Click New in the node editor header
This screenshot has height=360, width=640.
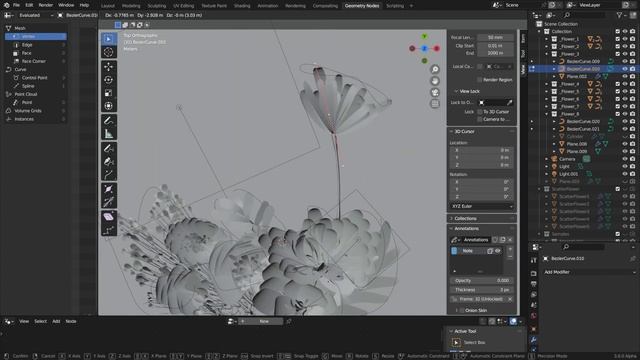point(264,322)
